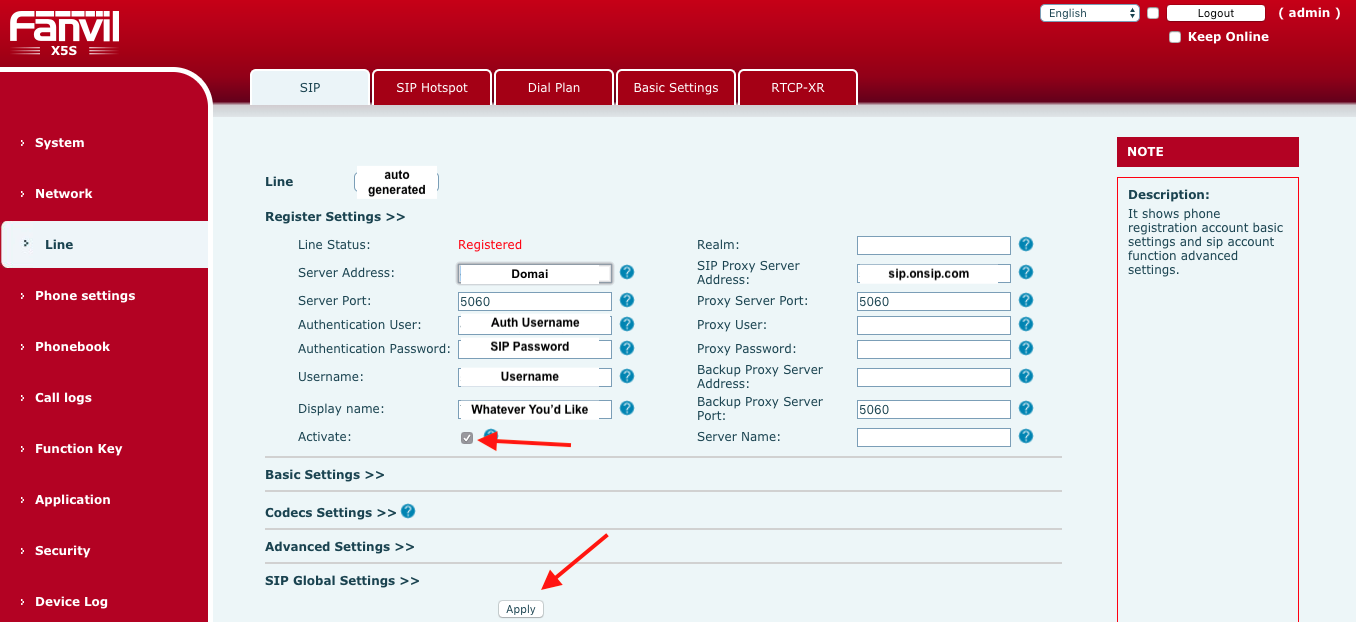Image resolution: width=1356 pixels, height=622 pixels.
Task: Click the Proxy Password input field
Action: click(934, 349)
